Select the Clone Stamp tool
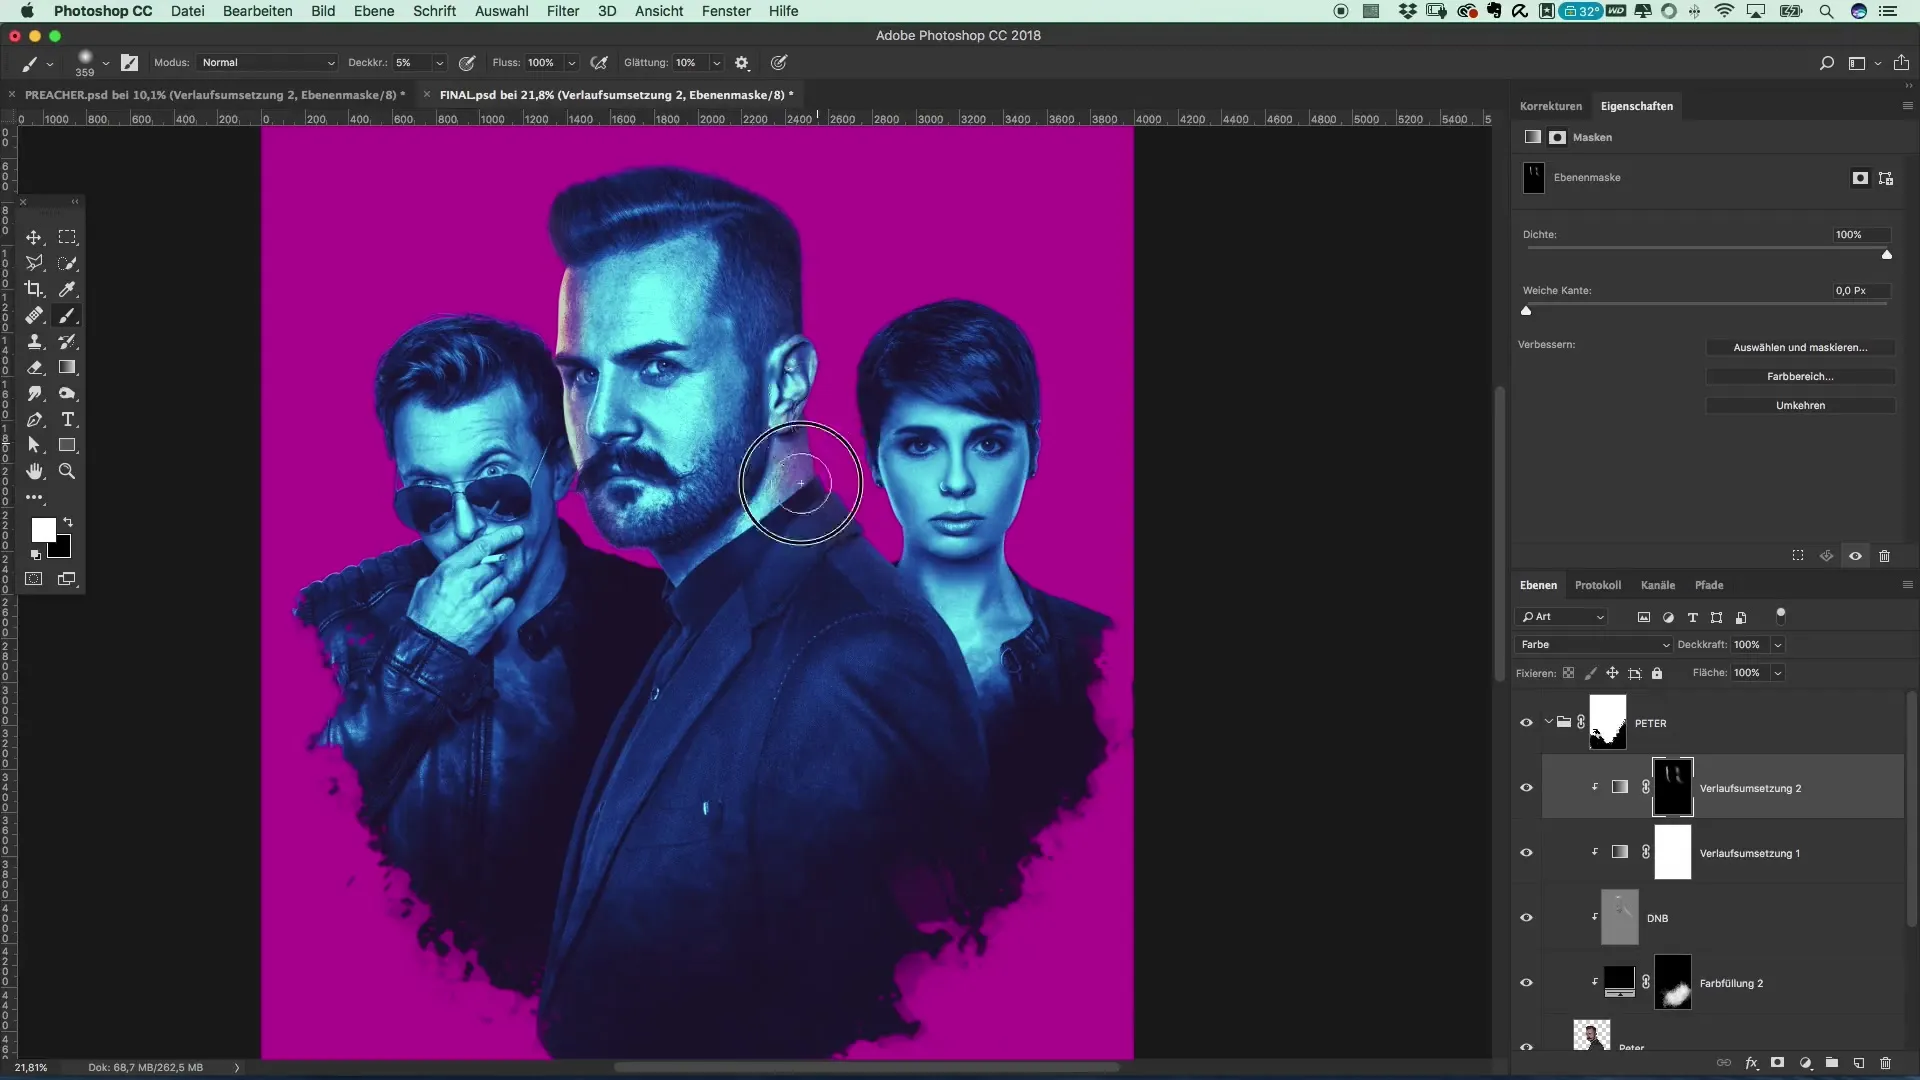The width and height of the screenshot is (1920, 1080). point(34,341)
